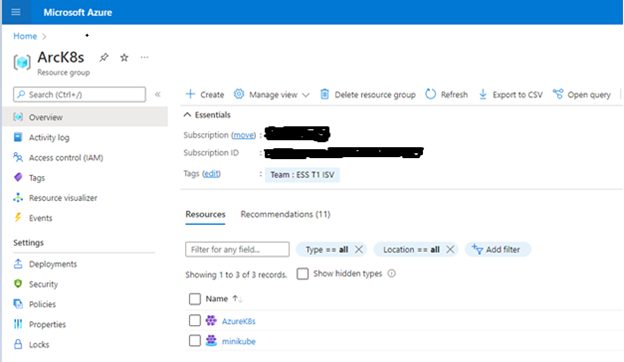Open the Location == all filter
This screenshot has height=362, width=624.
(x=411, y=249)
